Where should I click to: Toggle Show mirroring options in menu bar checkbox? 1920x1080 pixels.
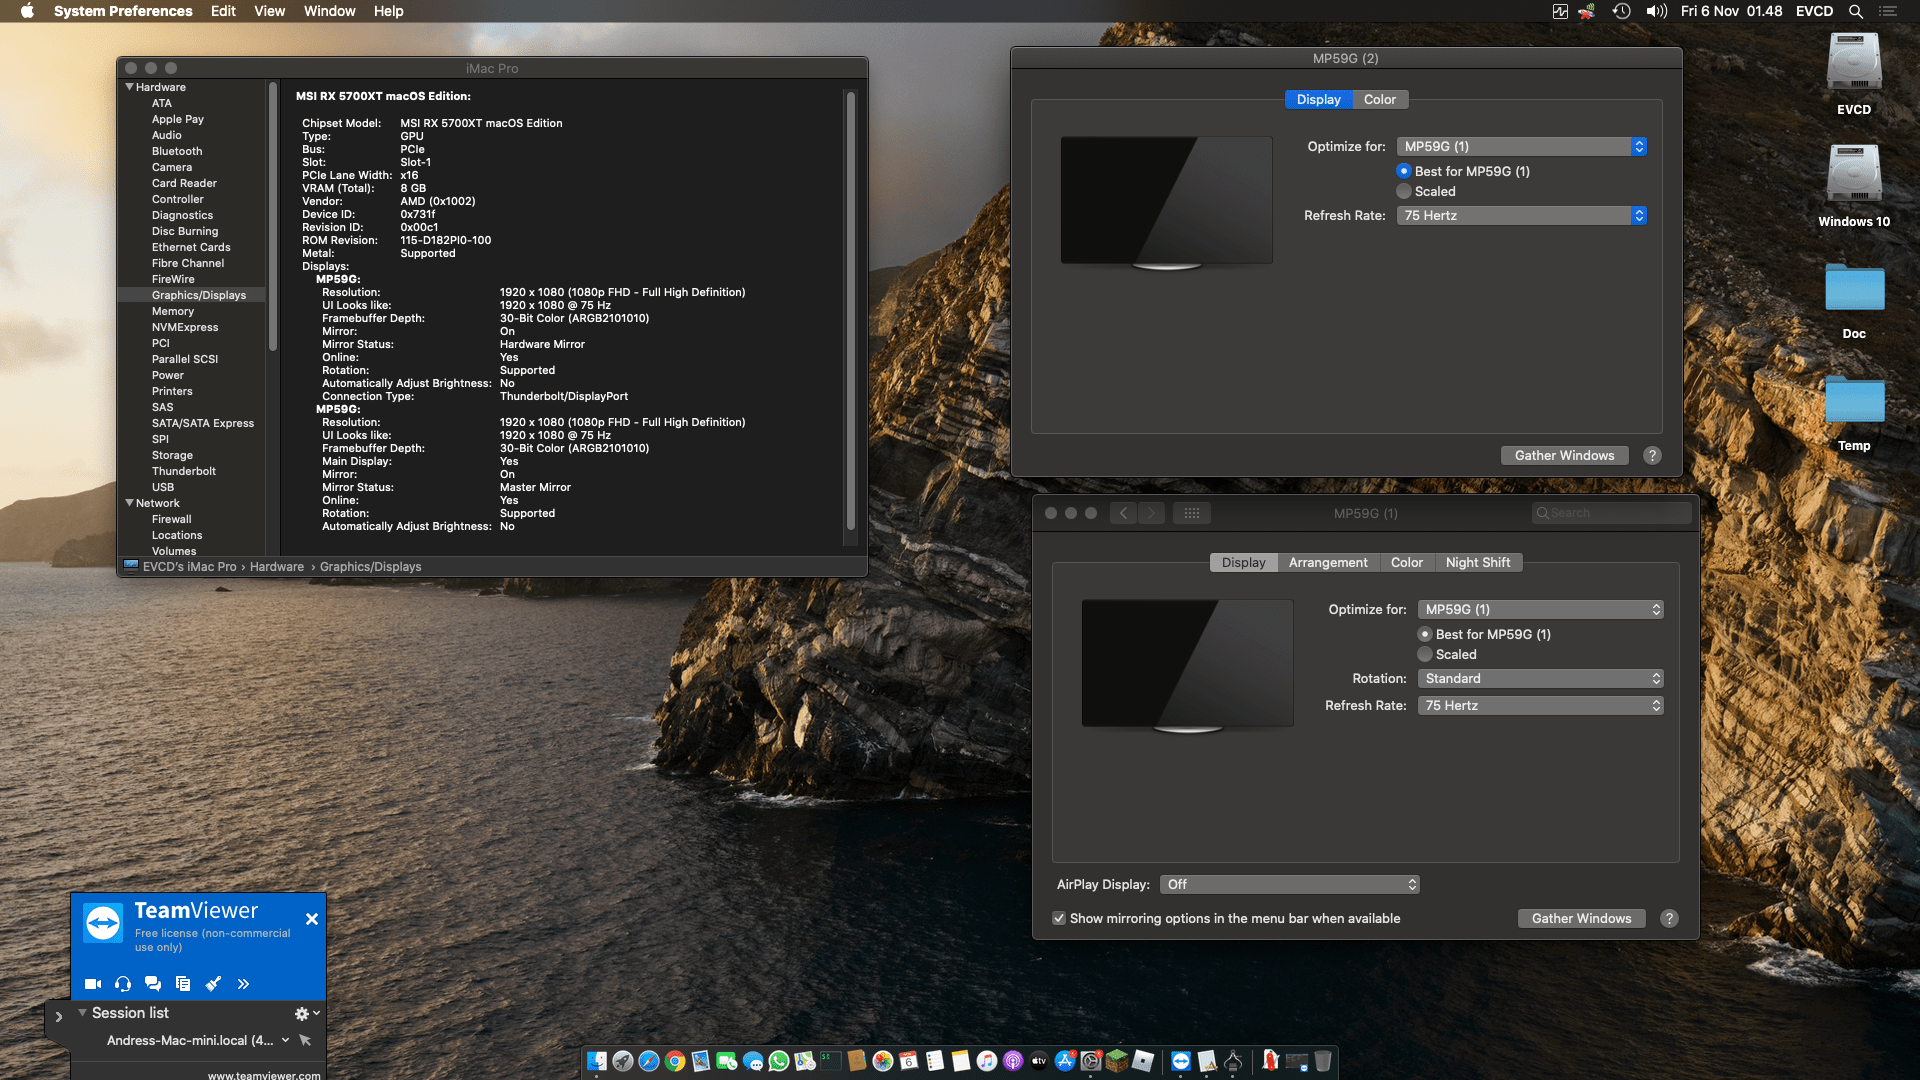(x=1059, y=918)
